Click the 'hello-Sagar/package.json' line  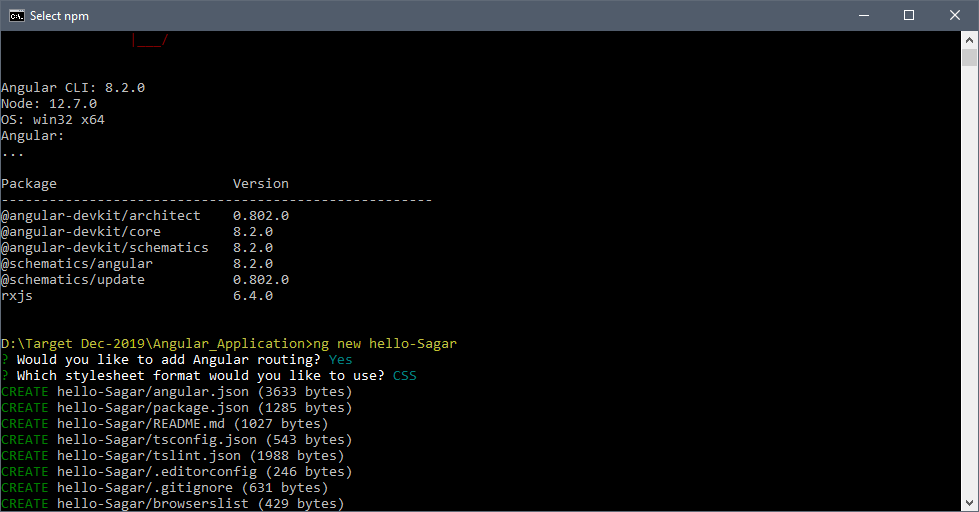pos(177,408)
